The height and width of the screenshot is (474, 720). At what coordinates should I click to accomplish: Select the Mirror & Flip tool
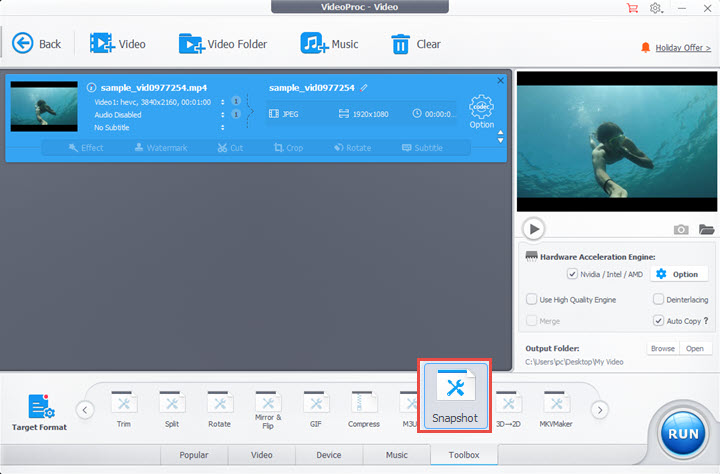click(268, 410)
